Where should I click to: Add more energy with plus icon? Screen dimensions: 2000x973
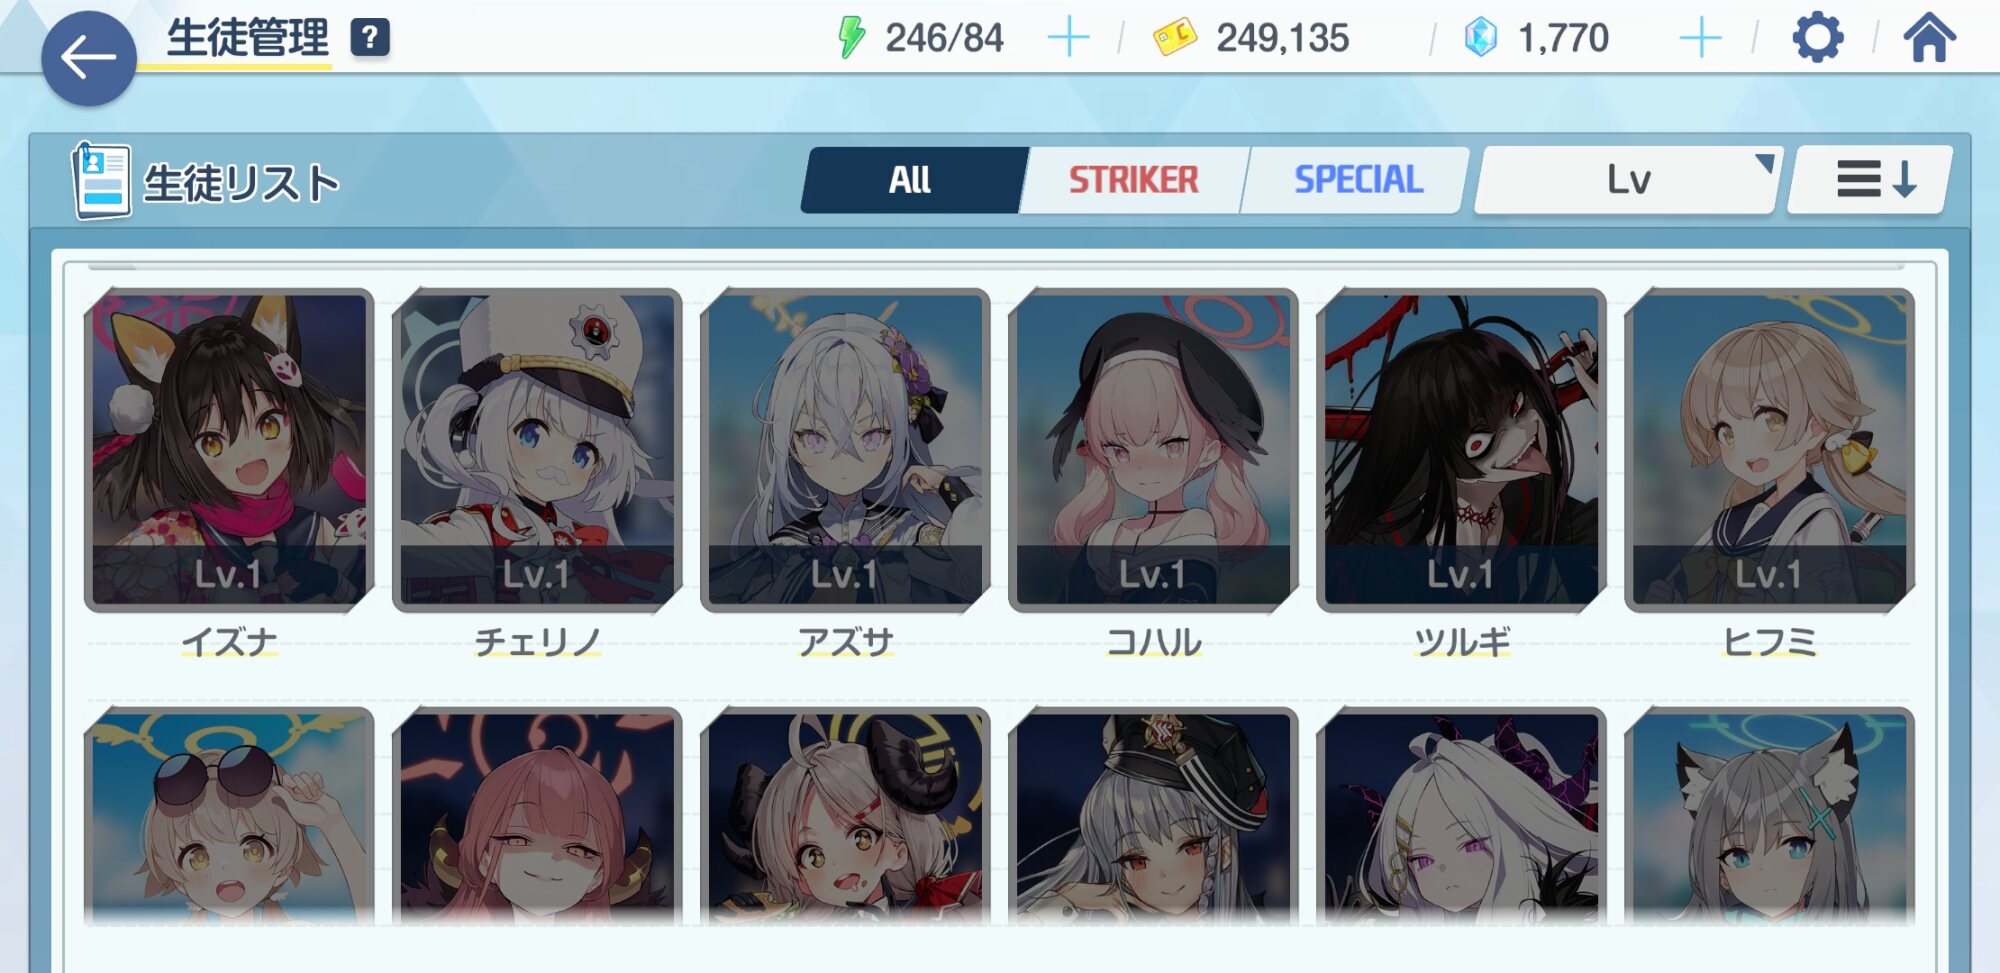tap(1068, 38)
